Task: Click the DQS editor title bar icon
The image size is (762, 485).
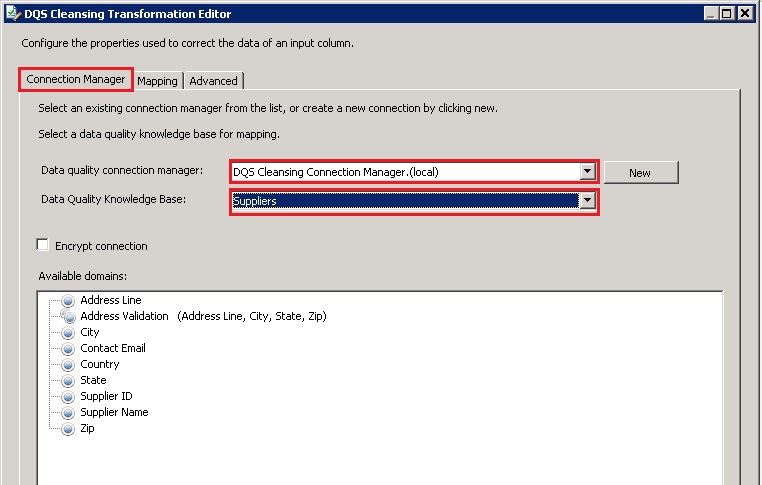Action: pyautogui.click(x=11, y=14)
